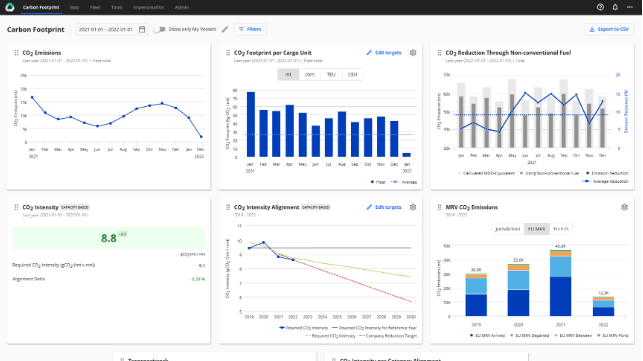
Task: Toggle Attained CO2 Intensity legend entry
Action: [303, 328]
